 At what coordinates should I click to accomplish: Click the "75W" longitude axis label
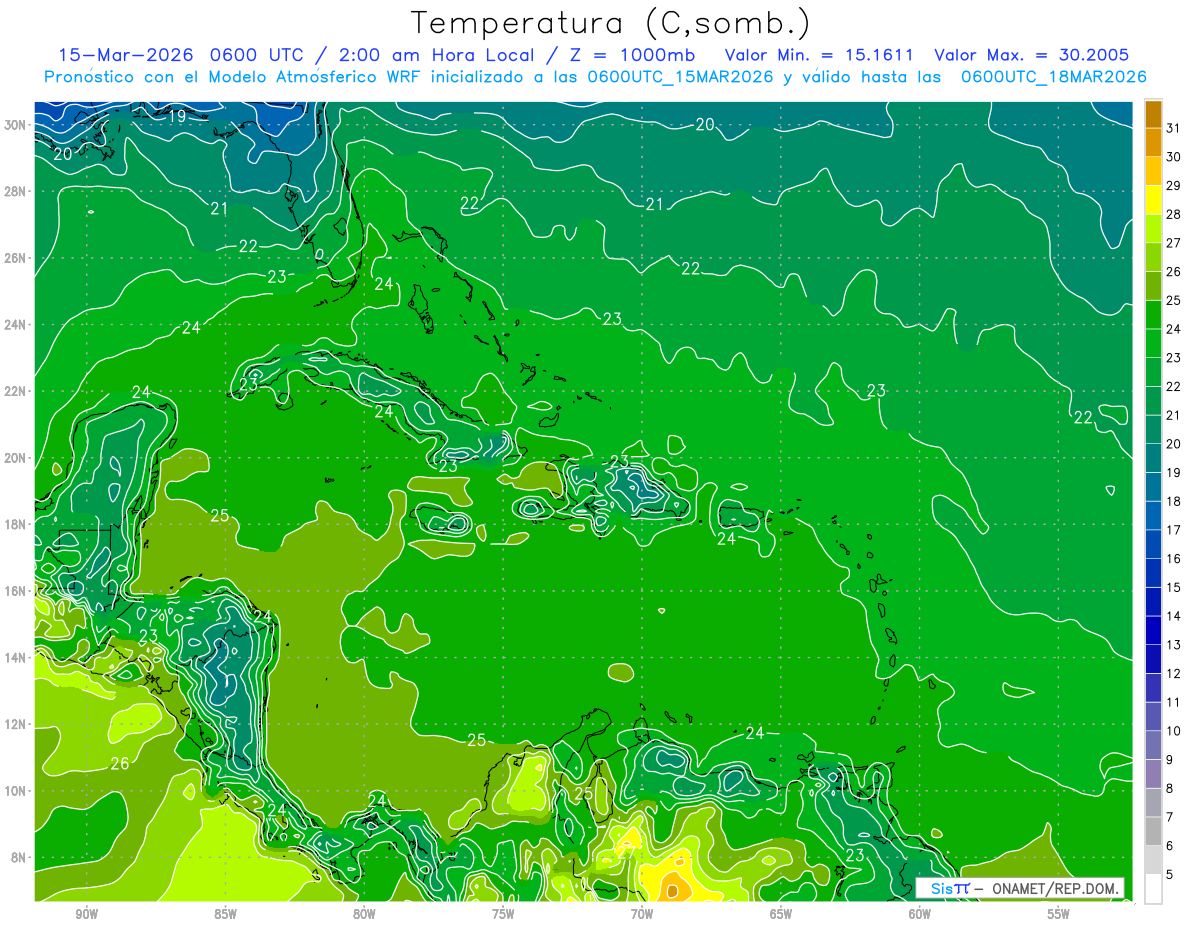pyautogui.click(x=503, y=914)
